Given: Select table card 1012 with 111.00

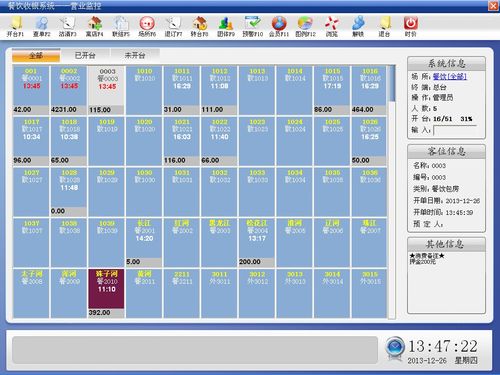Looking at the screenshot, I should click(x=219, y=90).
